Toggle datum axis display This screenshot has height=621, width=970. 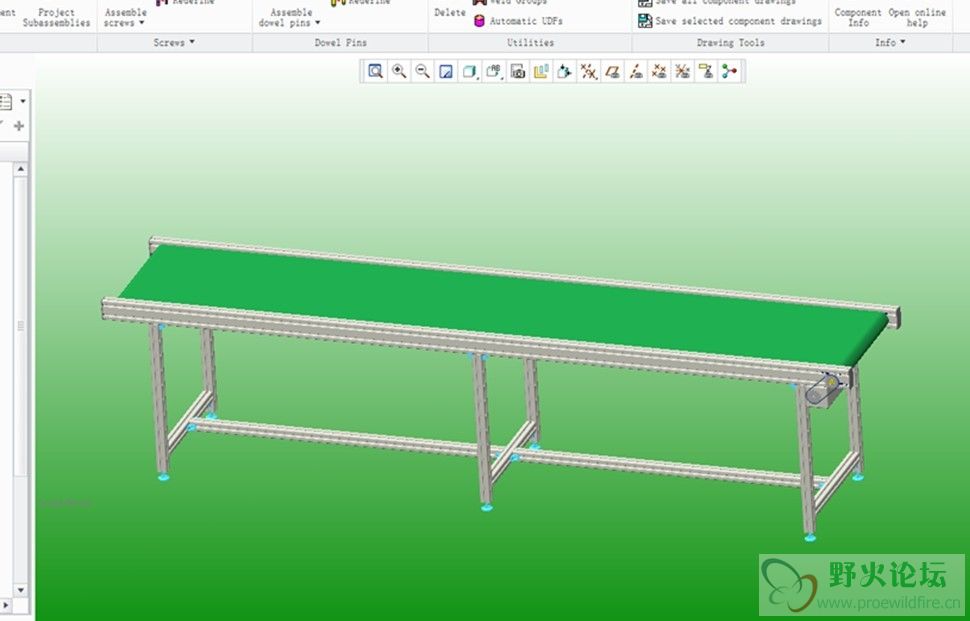[636, 71]
